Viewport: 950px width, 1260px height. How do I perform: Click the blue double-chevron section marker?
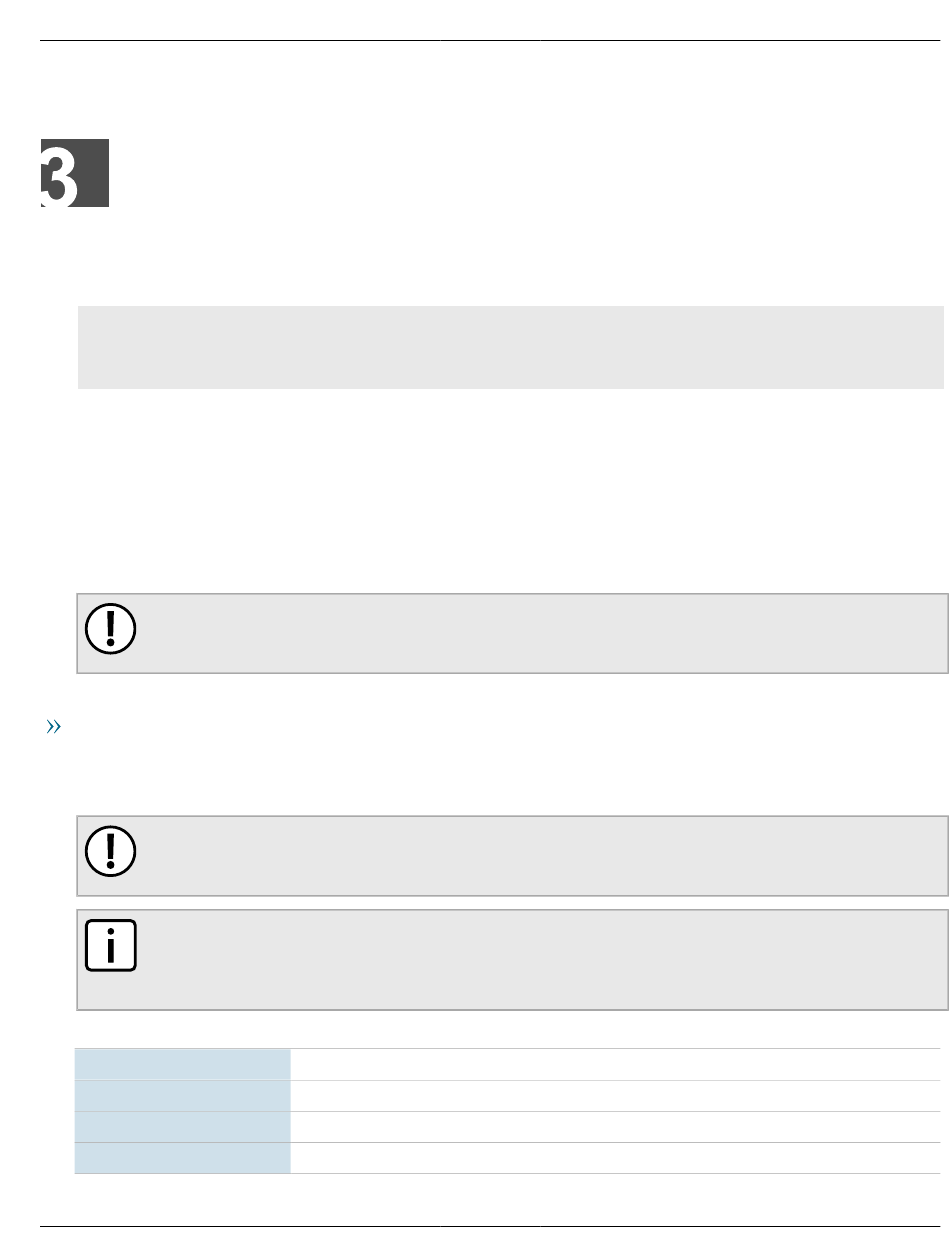click(x=53, y=728)
